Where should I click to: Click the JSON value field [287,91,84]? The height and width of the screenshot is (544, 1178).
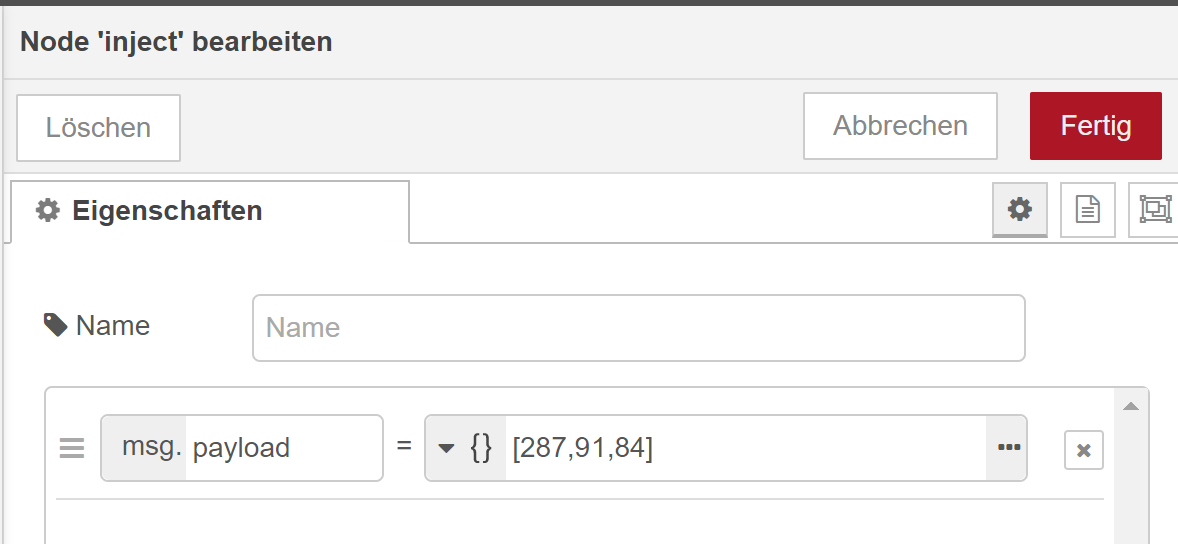click(740, 448)
